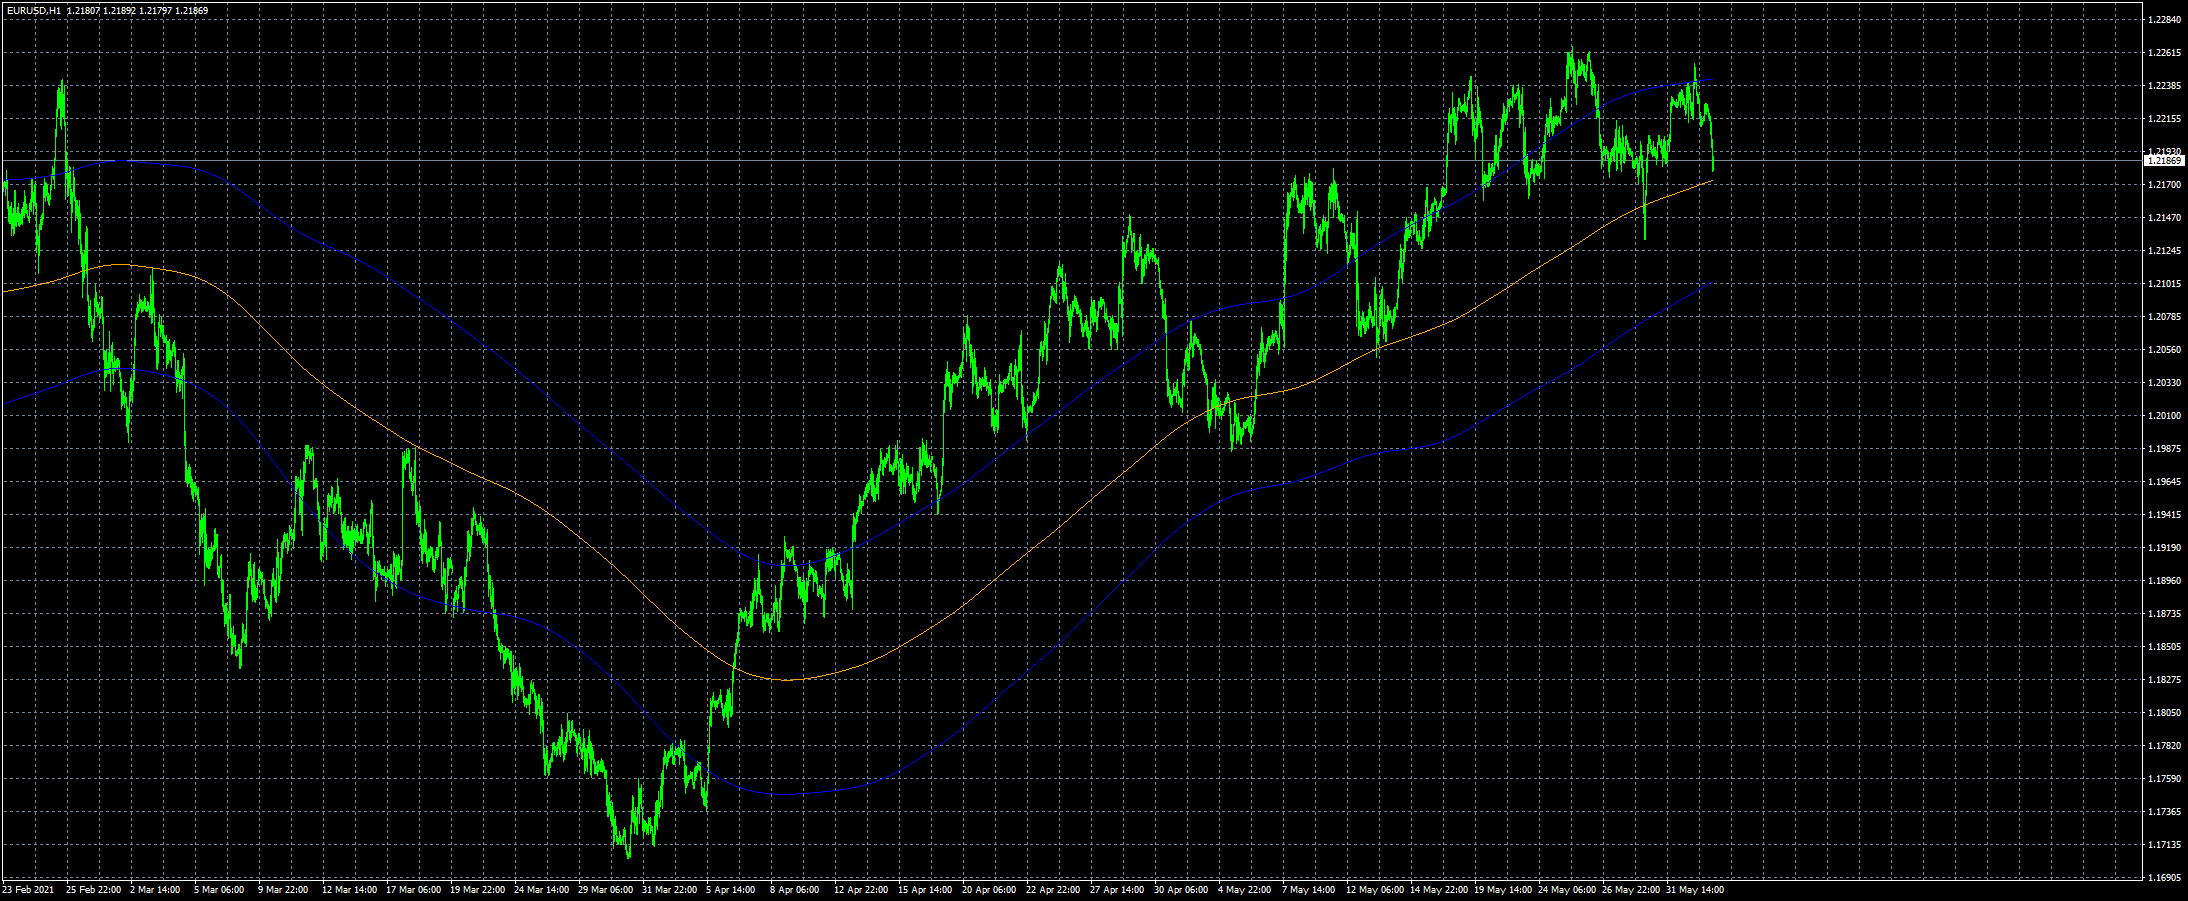Click the 4 May 22:00 time label

(1244, 889)
